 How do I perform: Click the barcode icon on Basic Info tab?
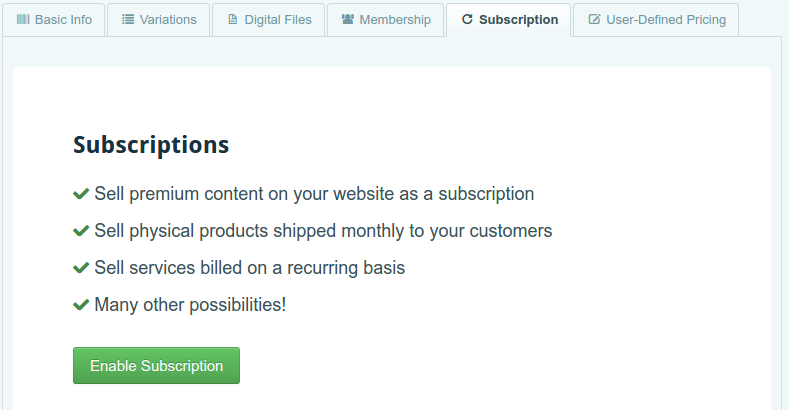[x=23, y=20]
